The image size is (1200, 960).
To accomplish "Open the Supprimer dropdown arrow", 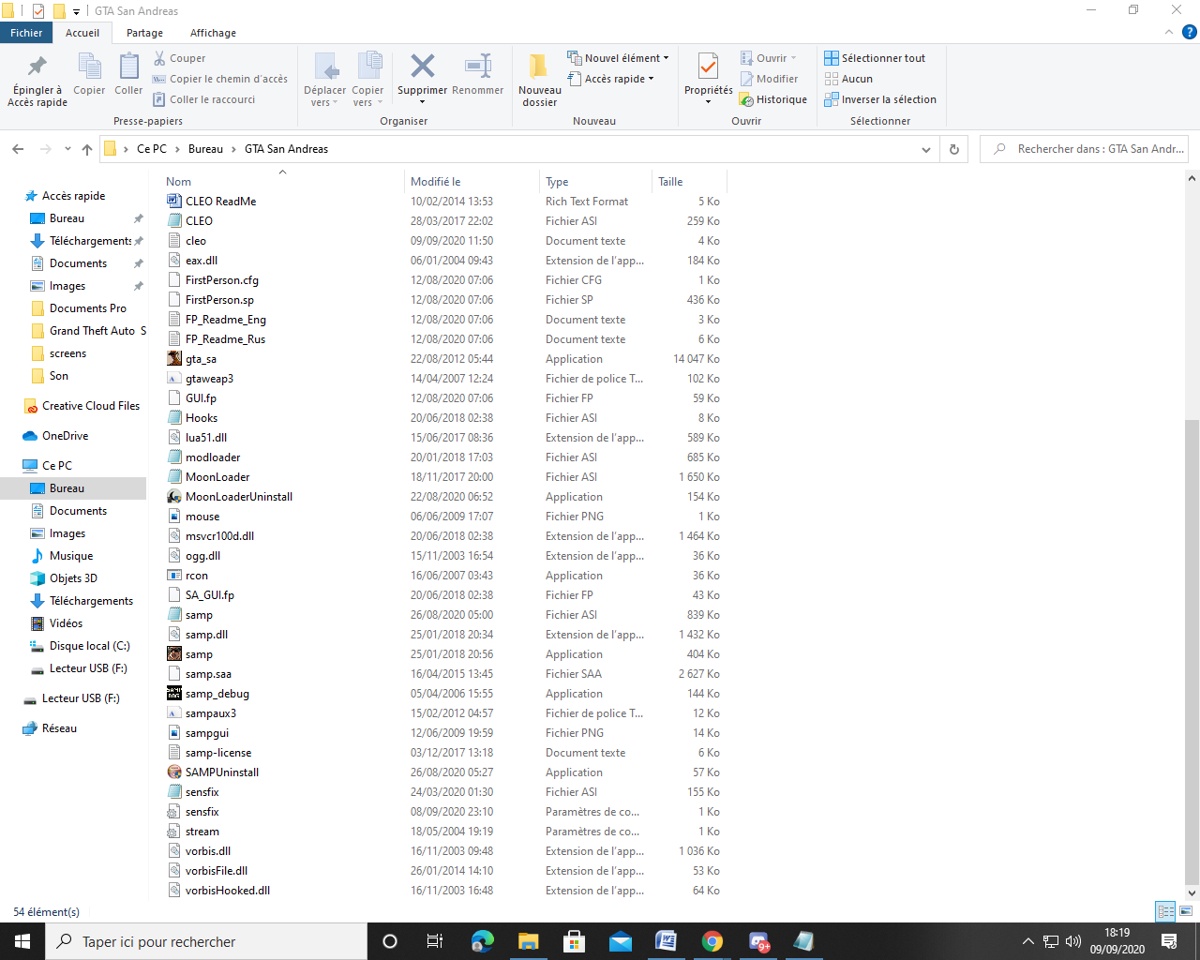I will [x=422, y=102].
